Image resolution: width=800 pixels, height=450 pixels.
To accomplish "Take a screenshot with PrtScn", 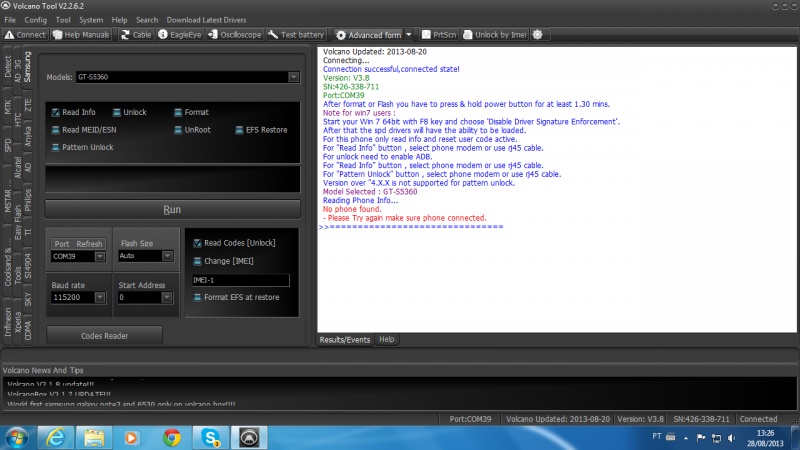I will point(439,35).
